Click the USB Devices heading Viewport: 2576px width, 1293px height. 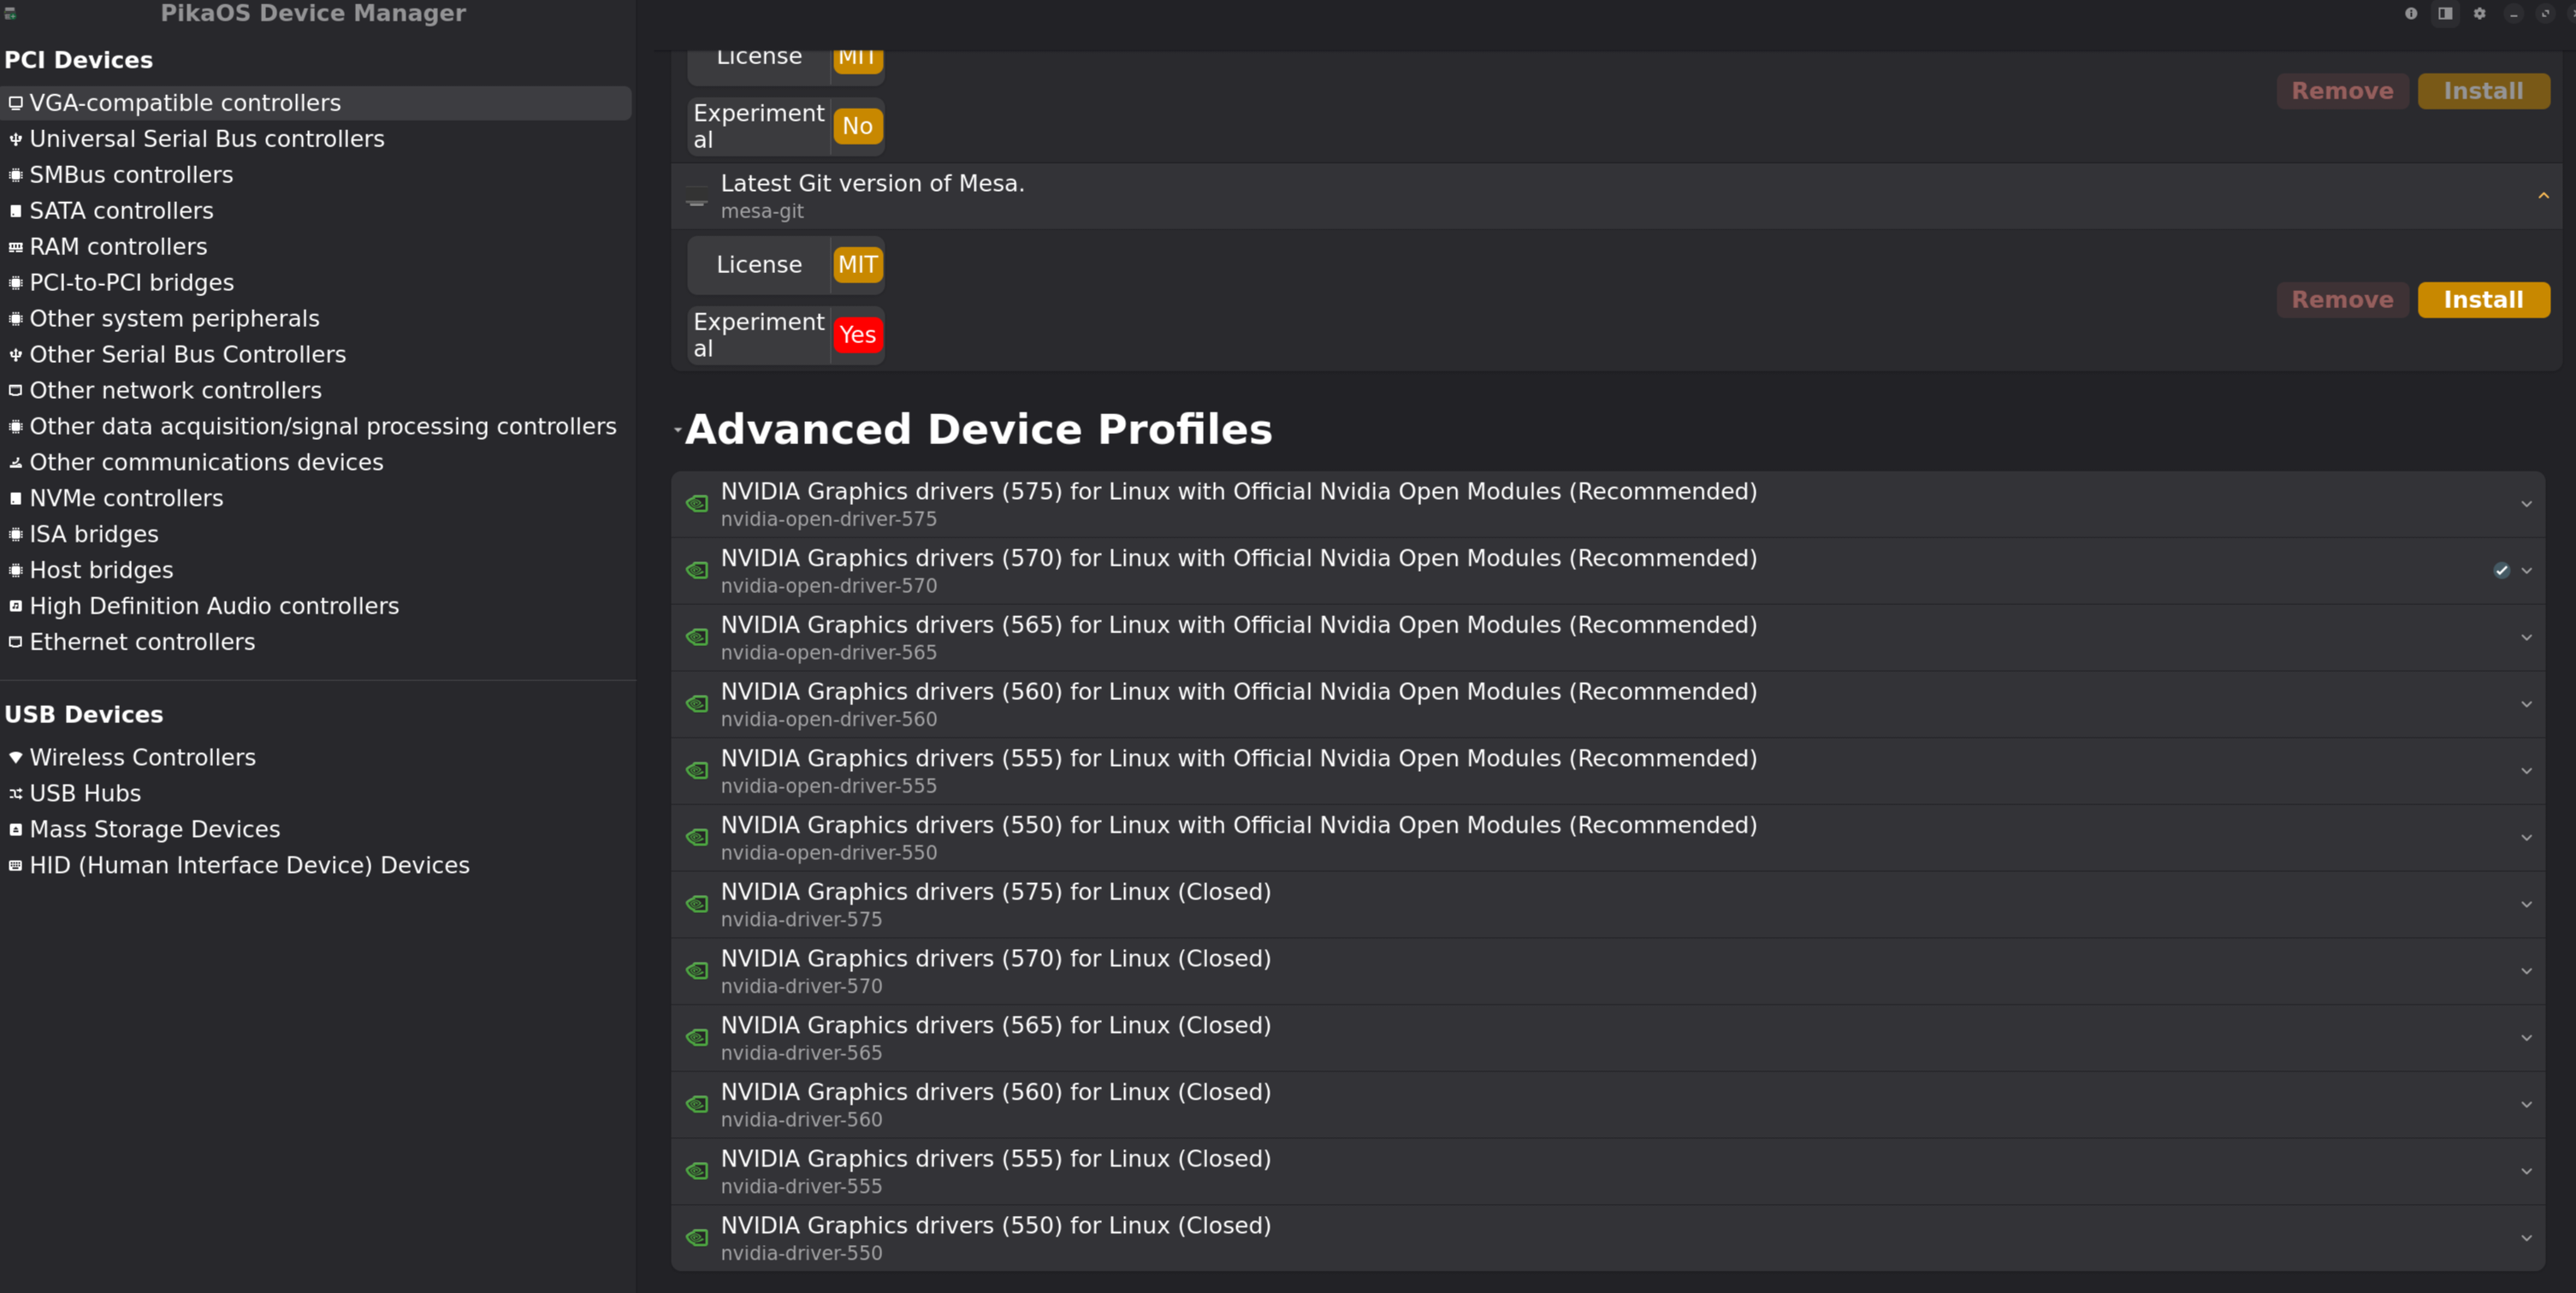tap(84, 715)
